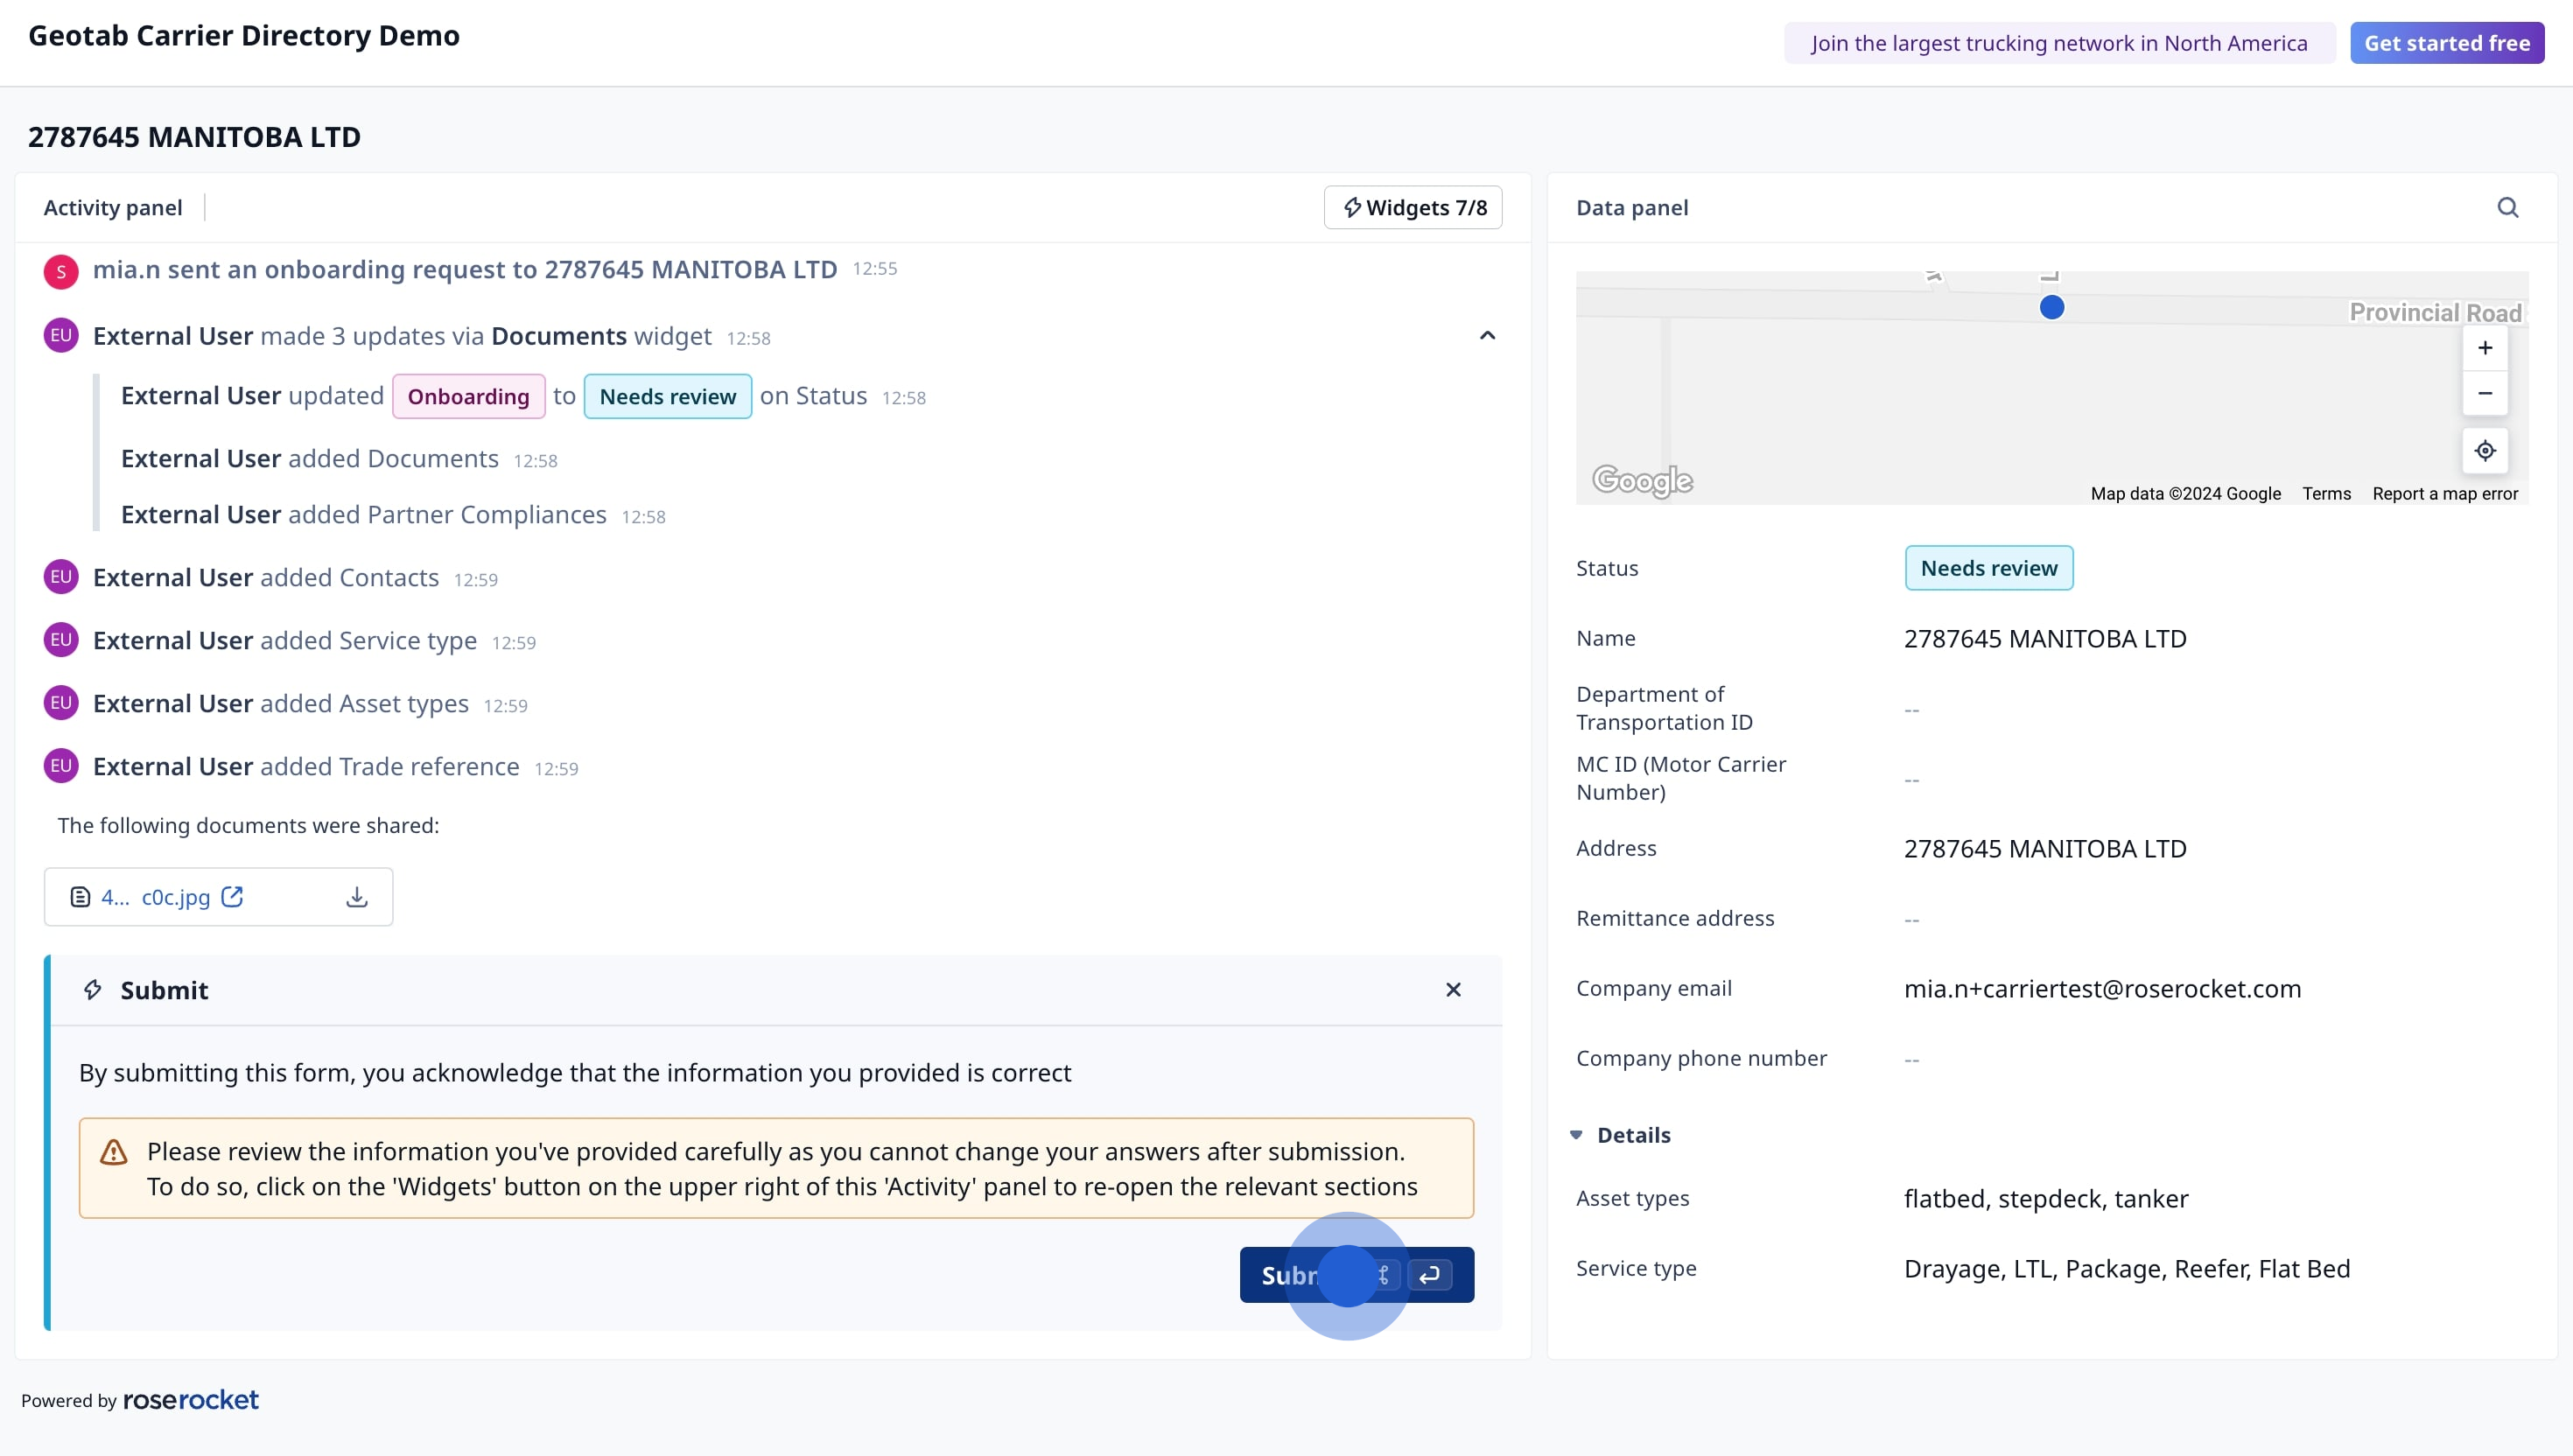The width and height of the screenshot is (2573, 1456).
Task: Zoom in on the map
Action: [2484, 348]
